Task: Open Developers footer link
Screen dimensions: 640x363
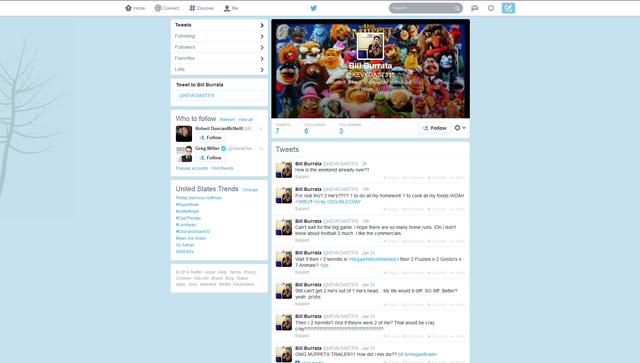Action: pos(243,285)
